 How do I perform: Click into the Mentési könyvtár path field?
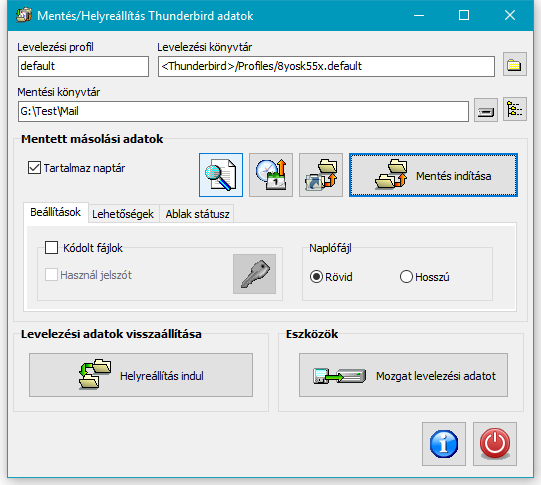coord(243,111)
